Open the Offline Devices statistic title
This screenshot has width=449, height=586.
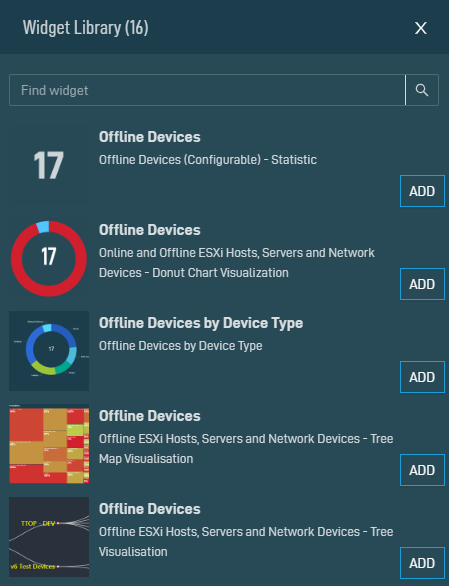(x=150, y=137)
